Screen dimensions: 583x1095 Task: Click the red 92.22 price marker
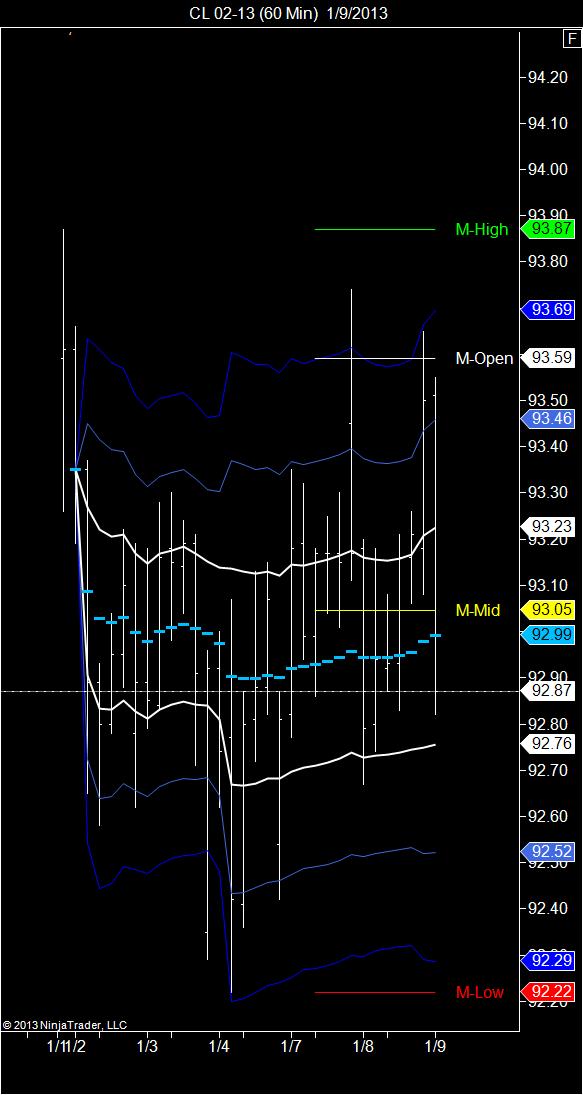coord(548,992)
